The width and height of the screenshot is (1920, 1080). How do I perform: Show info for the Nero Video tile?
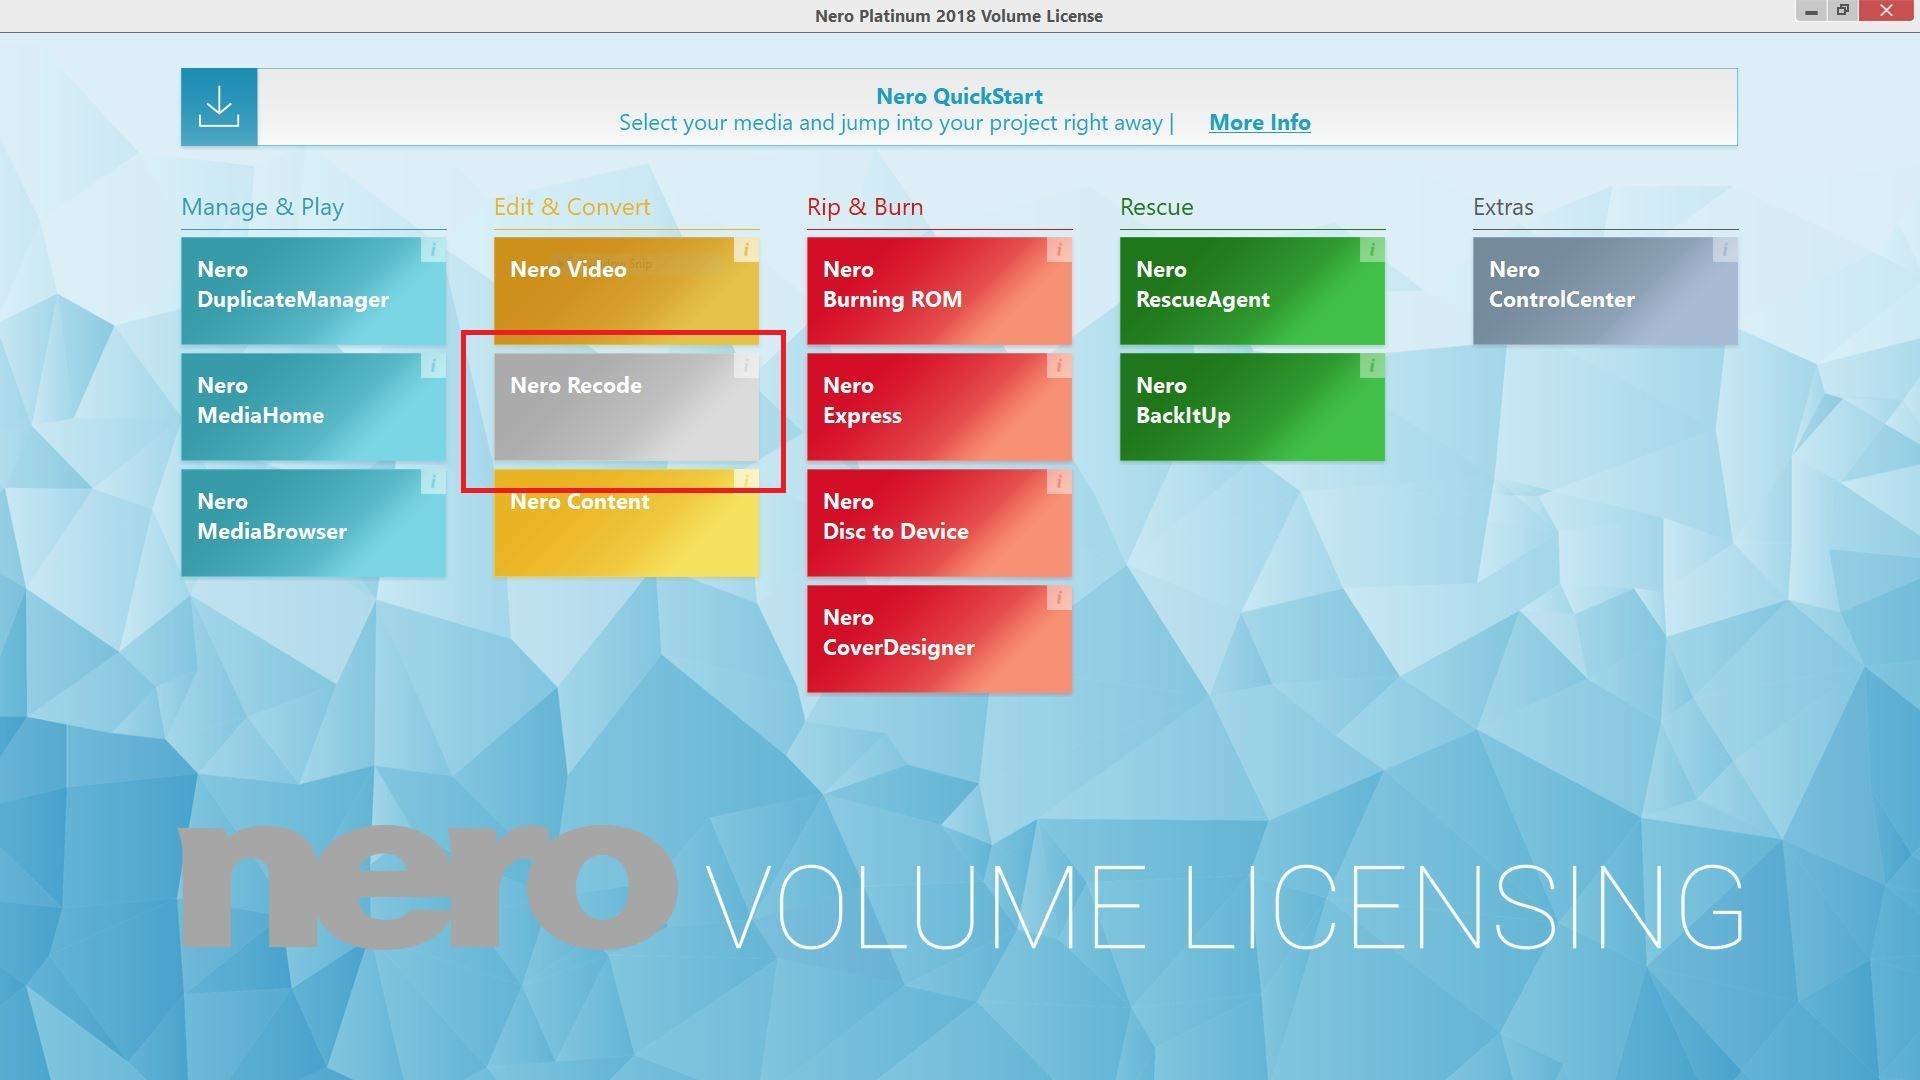(x=745, y=250)
